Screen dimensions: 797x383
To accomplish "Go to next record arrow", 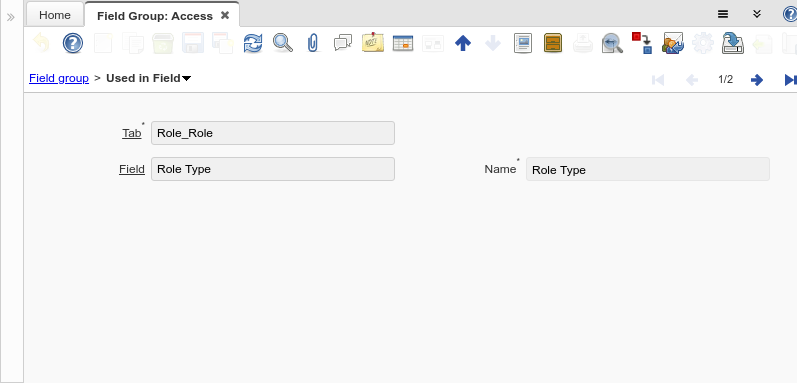I will click(757, 80).
